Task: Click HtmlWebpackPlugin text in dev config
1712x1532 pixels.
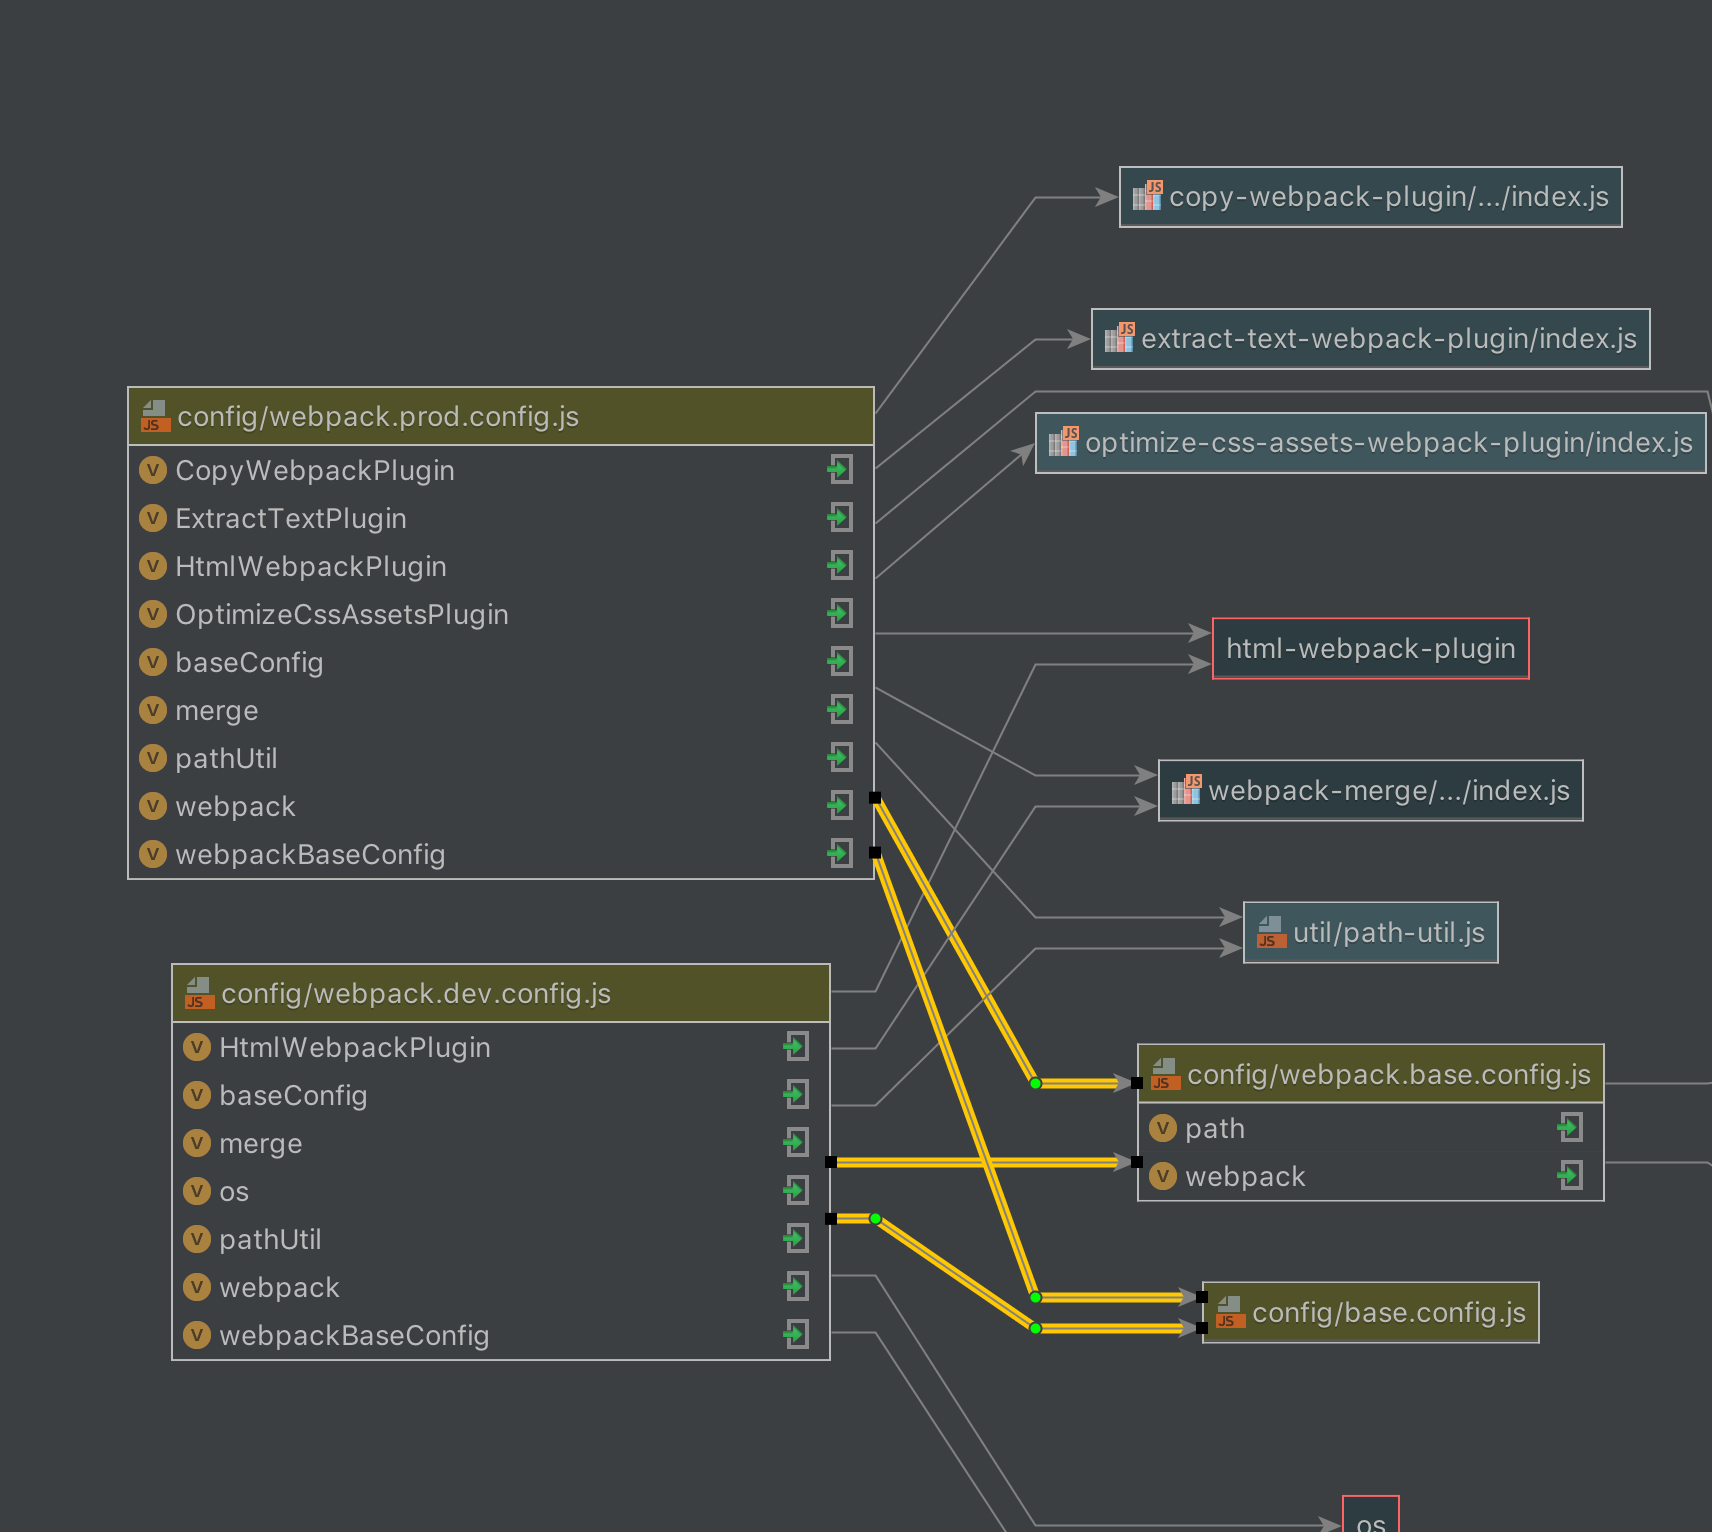Action: pyautogui.click(x=355, y=1047)
